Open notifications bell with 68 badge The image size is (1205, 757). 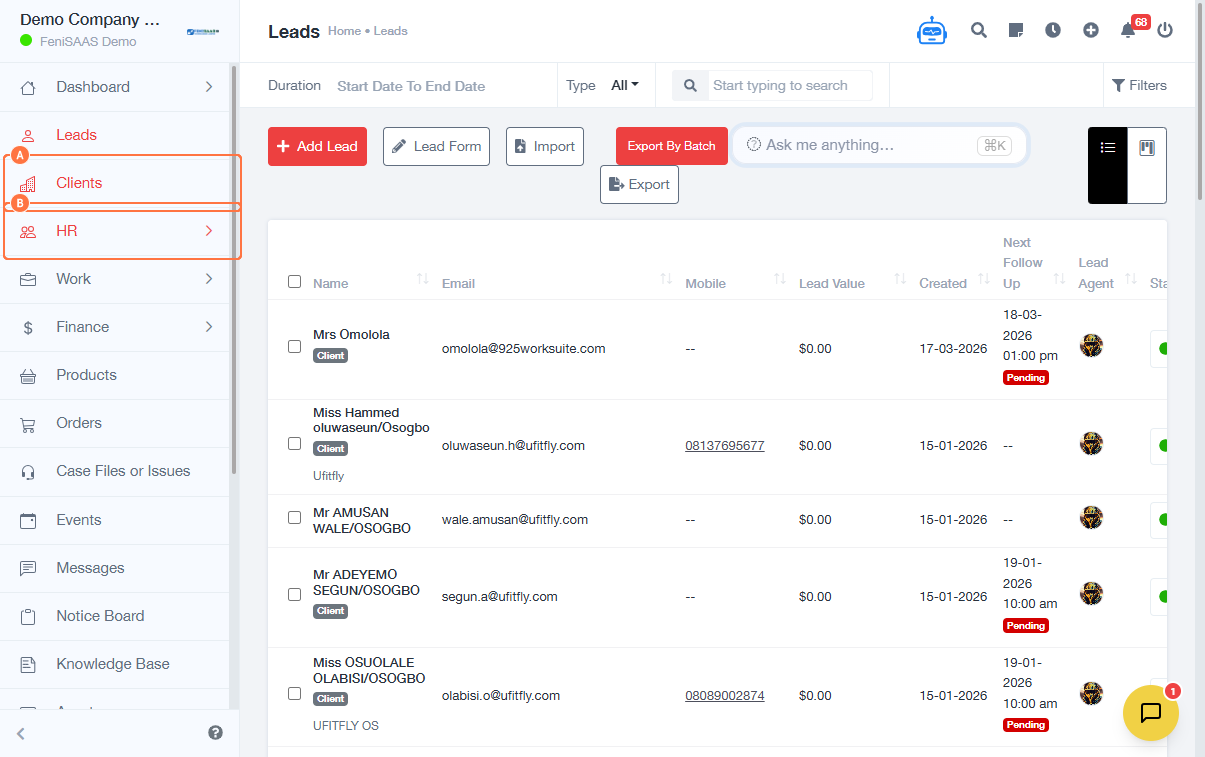coord(1128,30)
